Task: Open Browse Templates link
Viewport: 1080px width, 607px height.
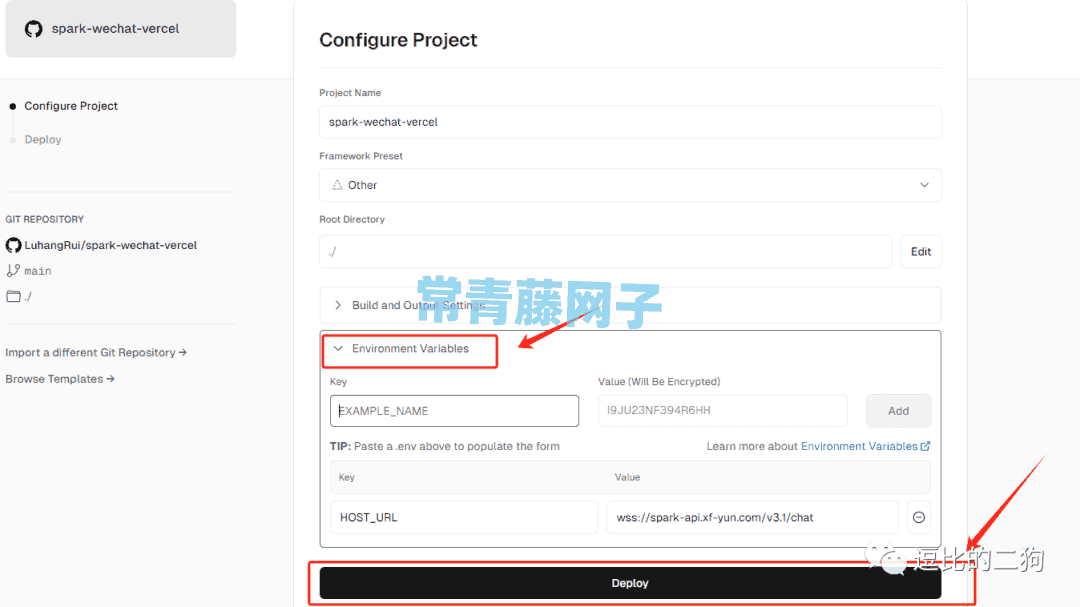Action: [x=60, y=379]
